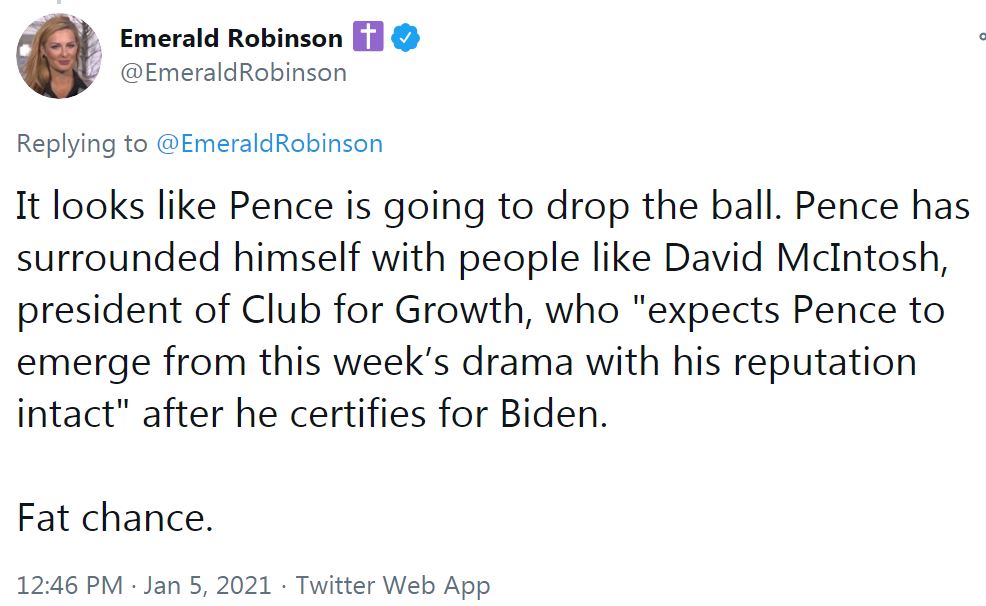Open the Emerald Robinson display name link
986x606 pixels.
(x=230, y=39)
